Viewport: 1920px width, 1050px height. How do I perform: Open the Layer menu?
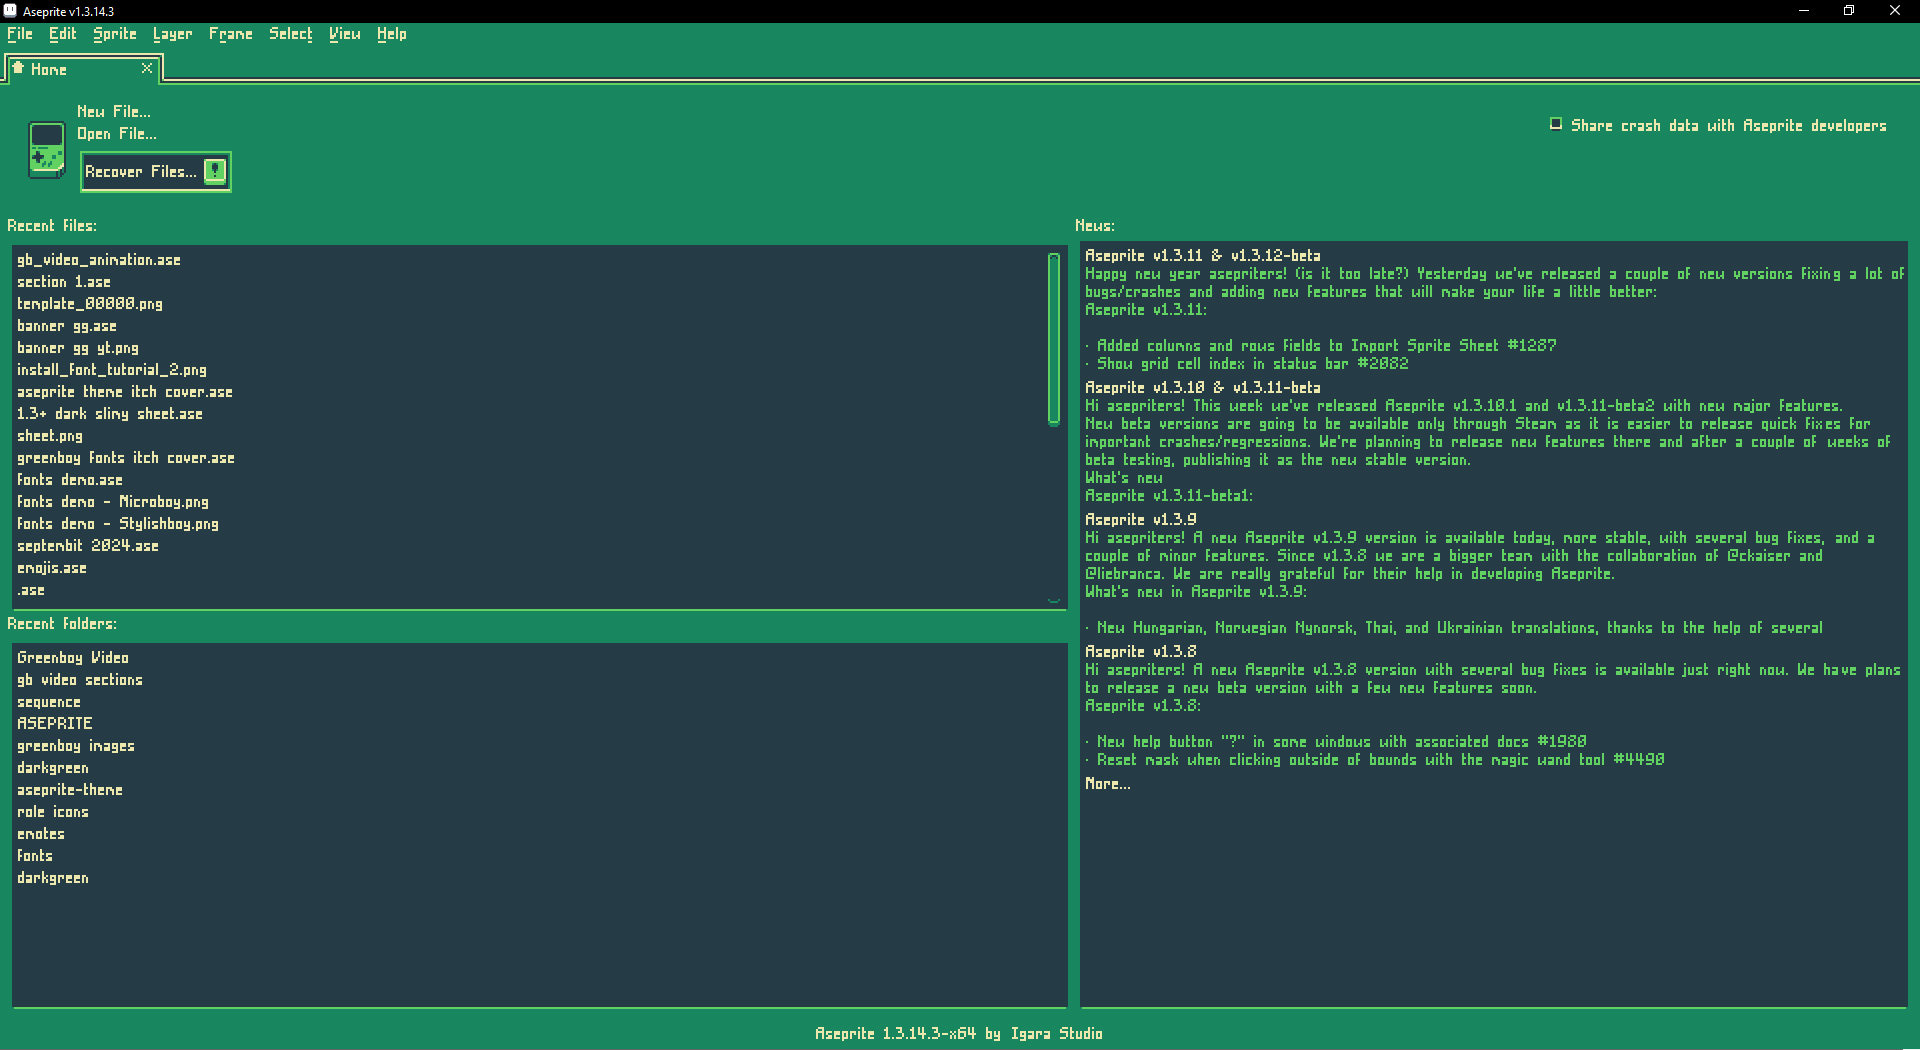[x=173, y=34]
